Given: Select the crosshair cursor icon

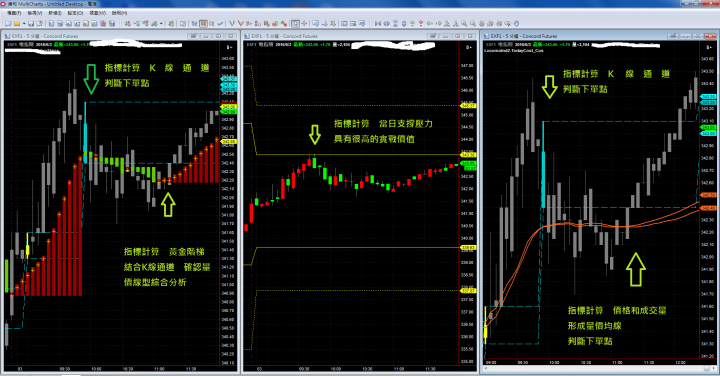Looking at the screenshot, I should click(x=304, y=23).
